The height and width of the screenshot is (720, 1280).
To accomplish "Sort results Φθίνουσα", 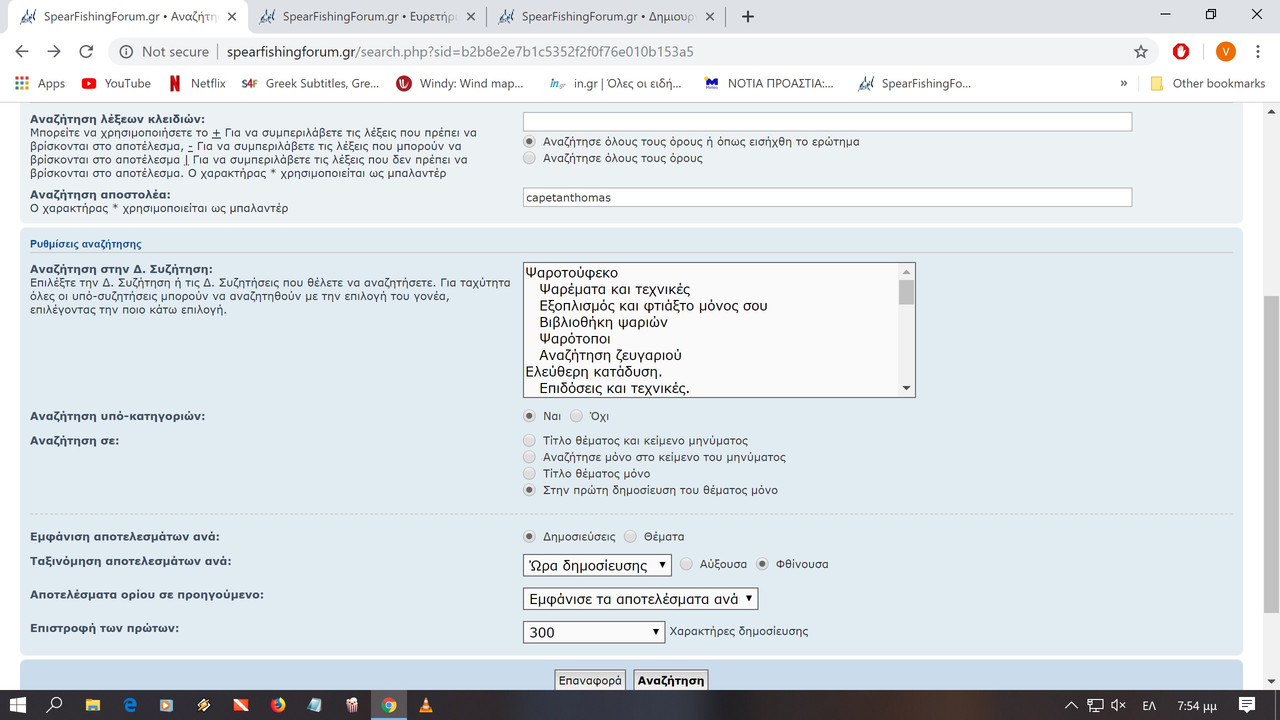I will point(762,564).
